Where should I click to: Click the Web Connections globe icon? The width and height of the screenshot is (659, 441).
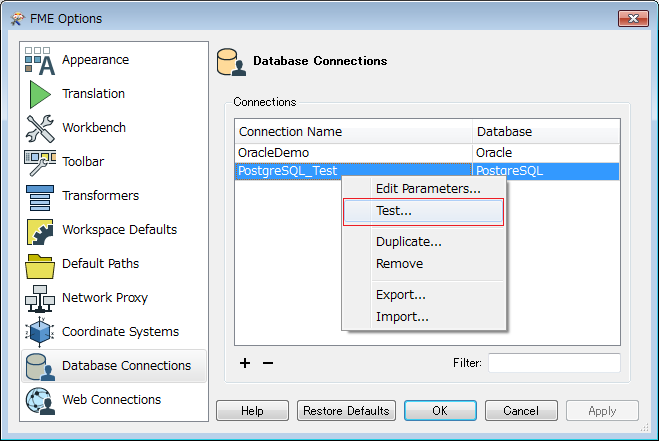(40, 401)
